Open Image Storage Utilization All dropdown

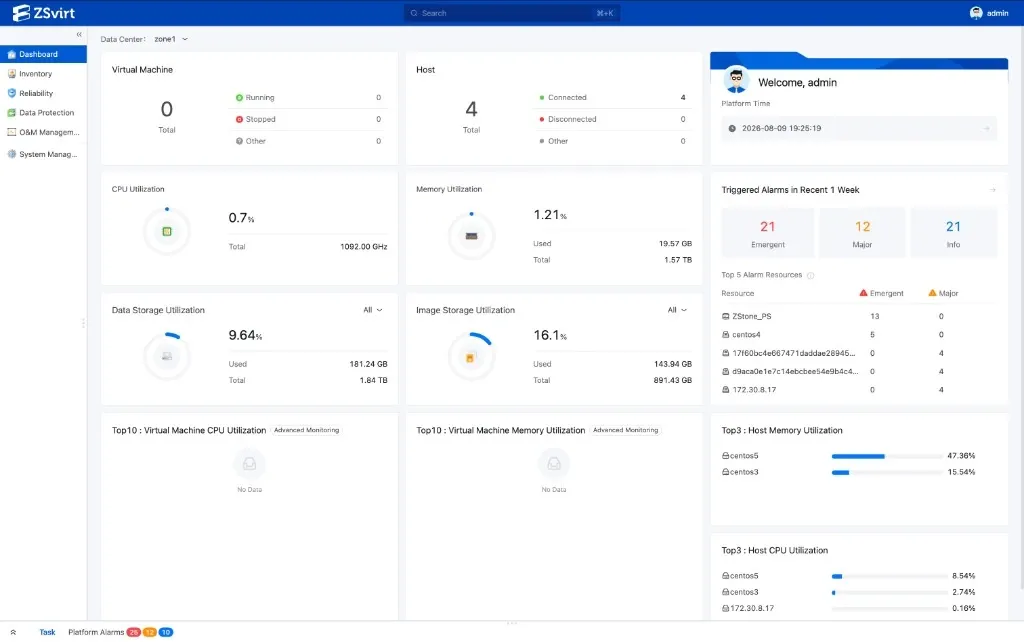[677, 310]
